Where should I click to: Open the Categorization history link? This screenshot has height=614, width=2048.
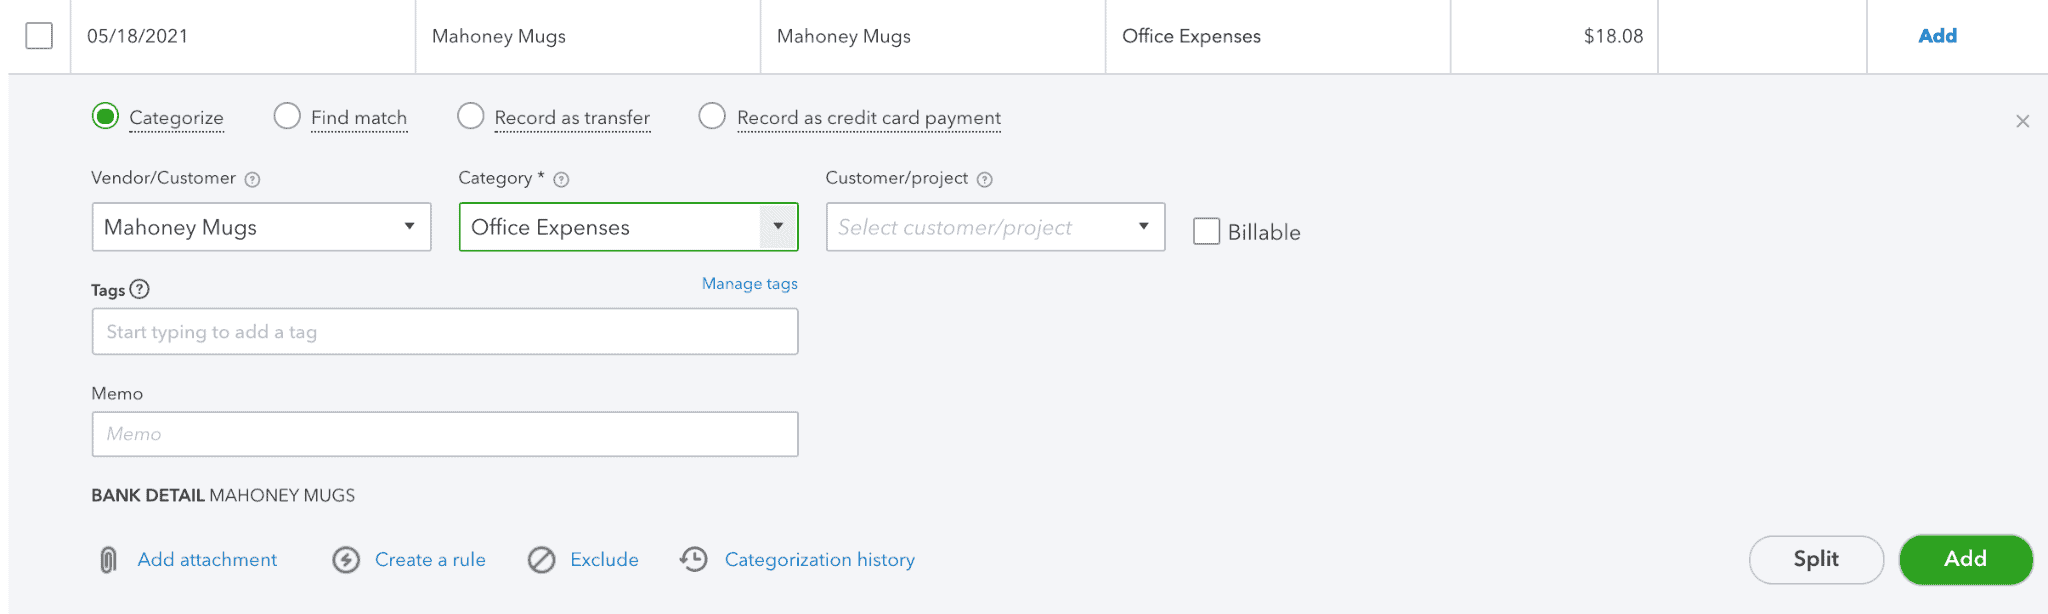coord(820,560)
